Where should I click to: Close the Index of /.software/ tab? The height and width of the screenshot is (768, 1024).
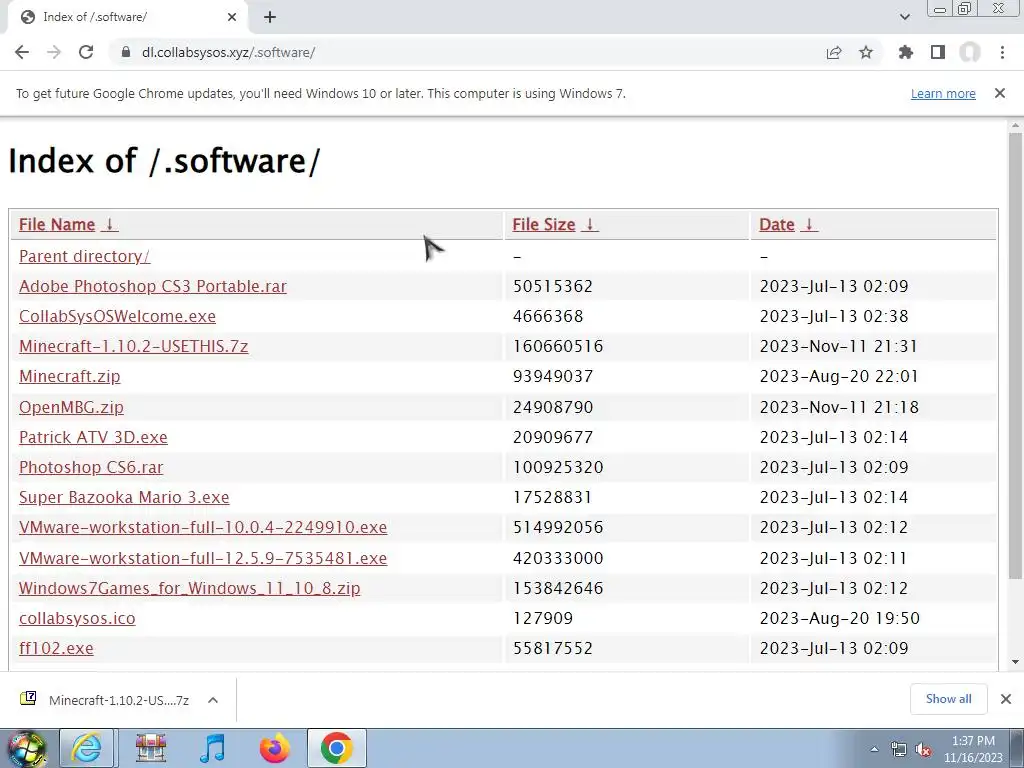(232, 17)
